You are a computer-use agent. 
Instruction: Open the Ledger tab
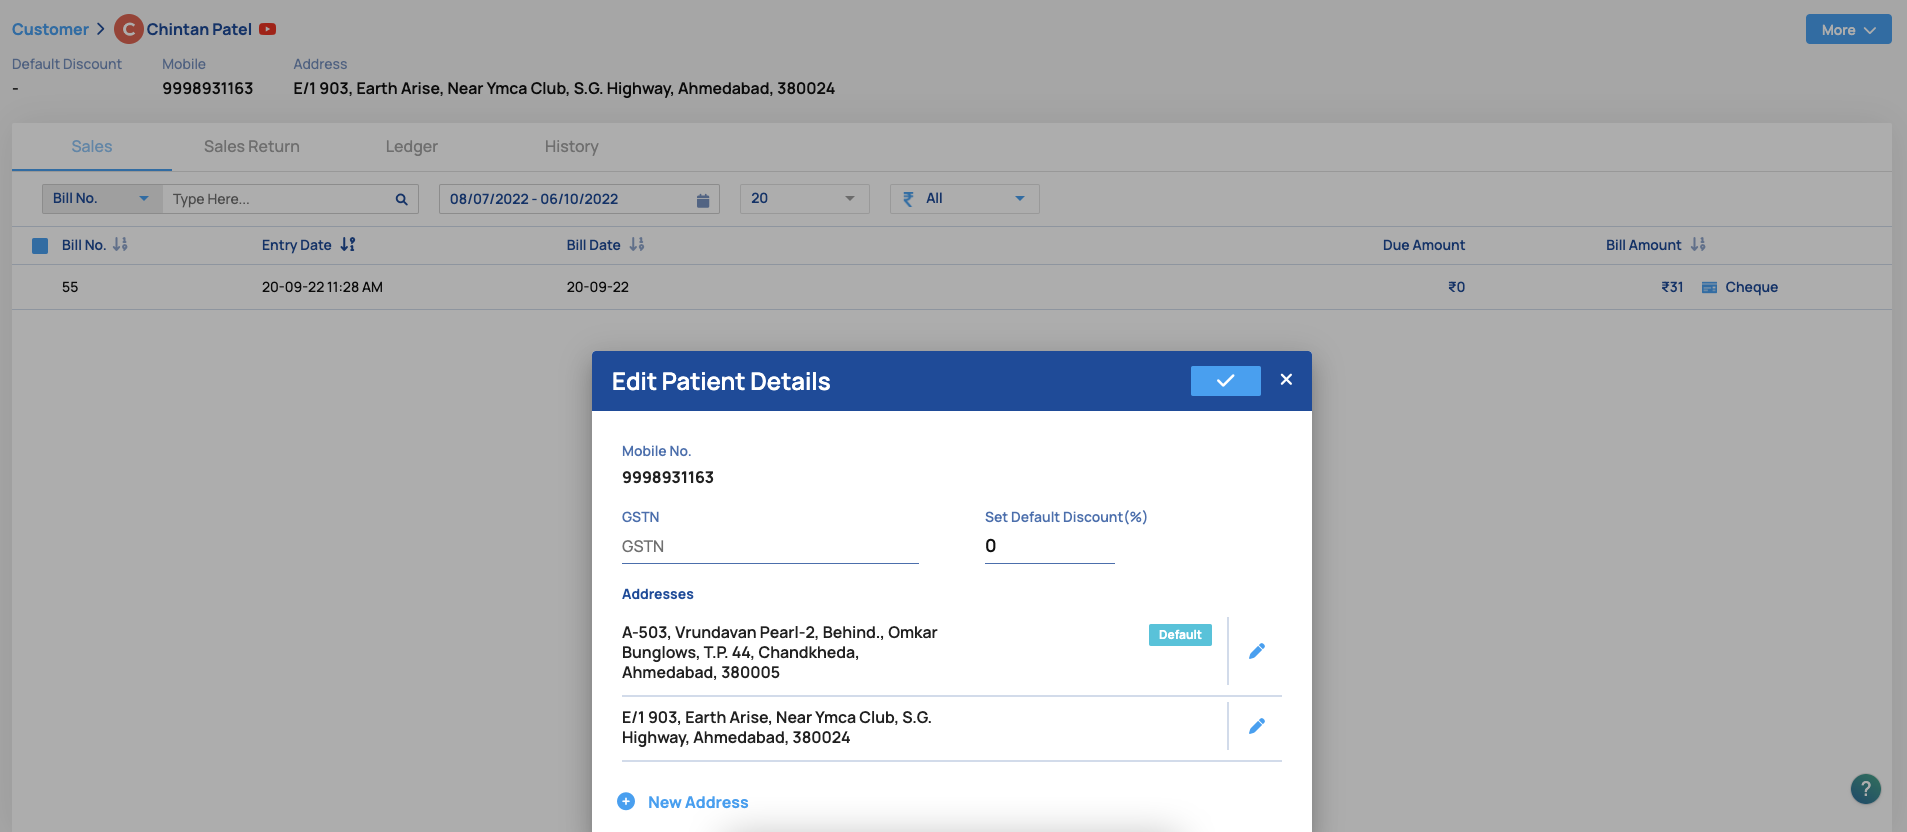click(411, 147)
